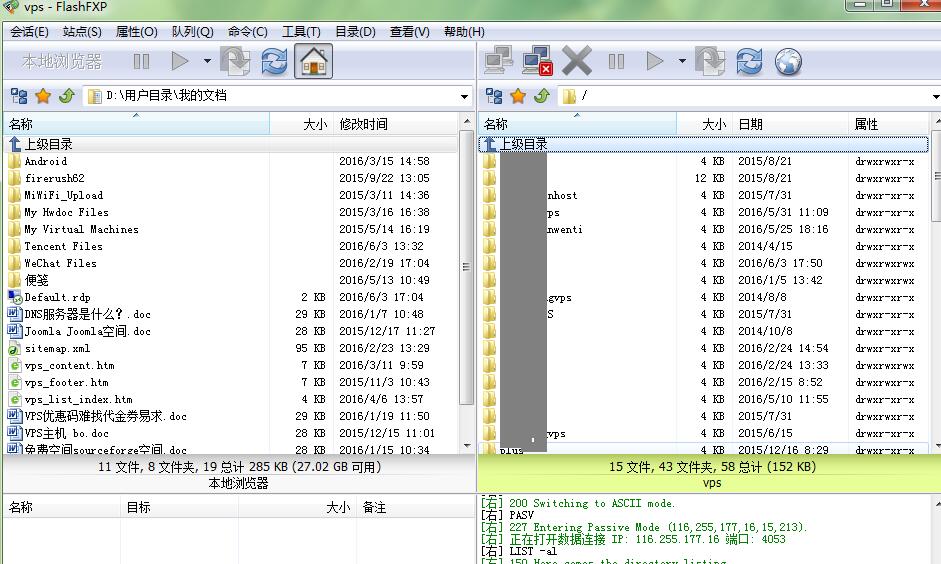941x564 pixels.
Task: Select the vps_footer.htm file
Action: click(x=66, y=382)
